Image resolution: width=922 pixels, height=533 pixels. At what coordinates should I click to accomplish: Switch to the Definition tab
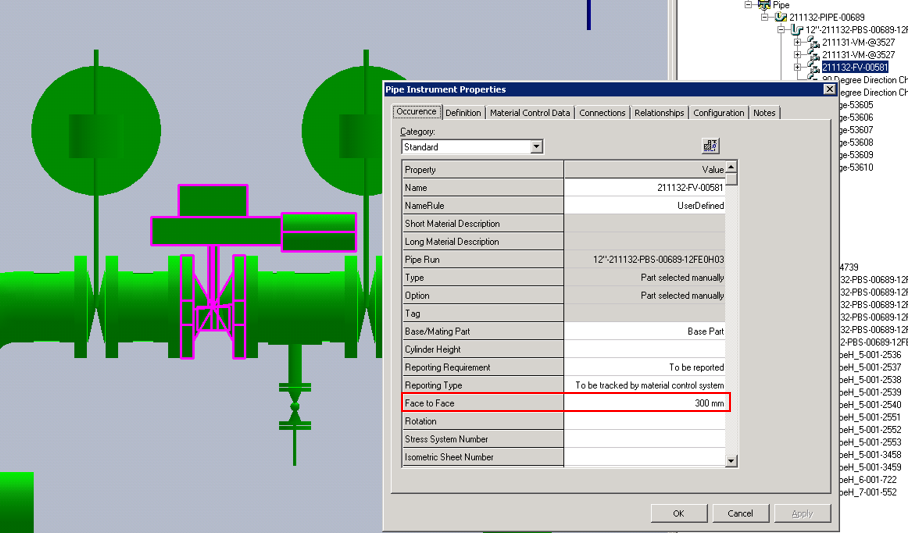click(463, 113)
